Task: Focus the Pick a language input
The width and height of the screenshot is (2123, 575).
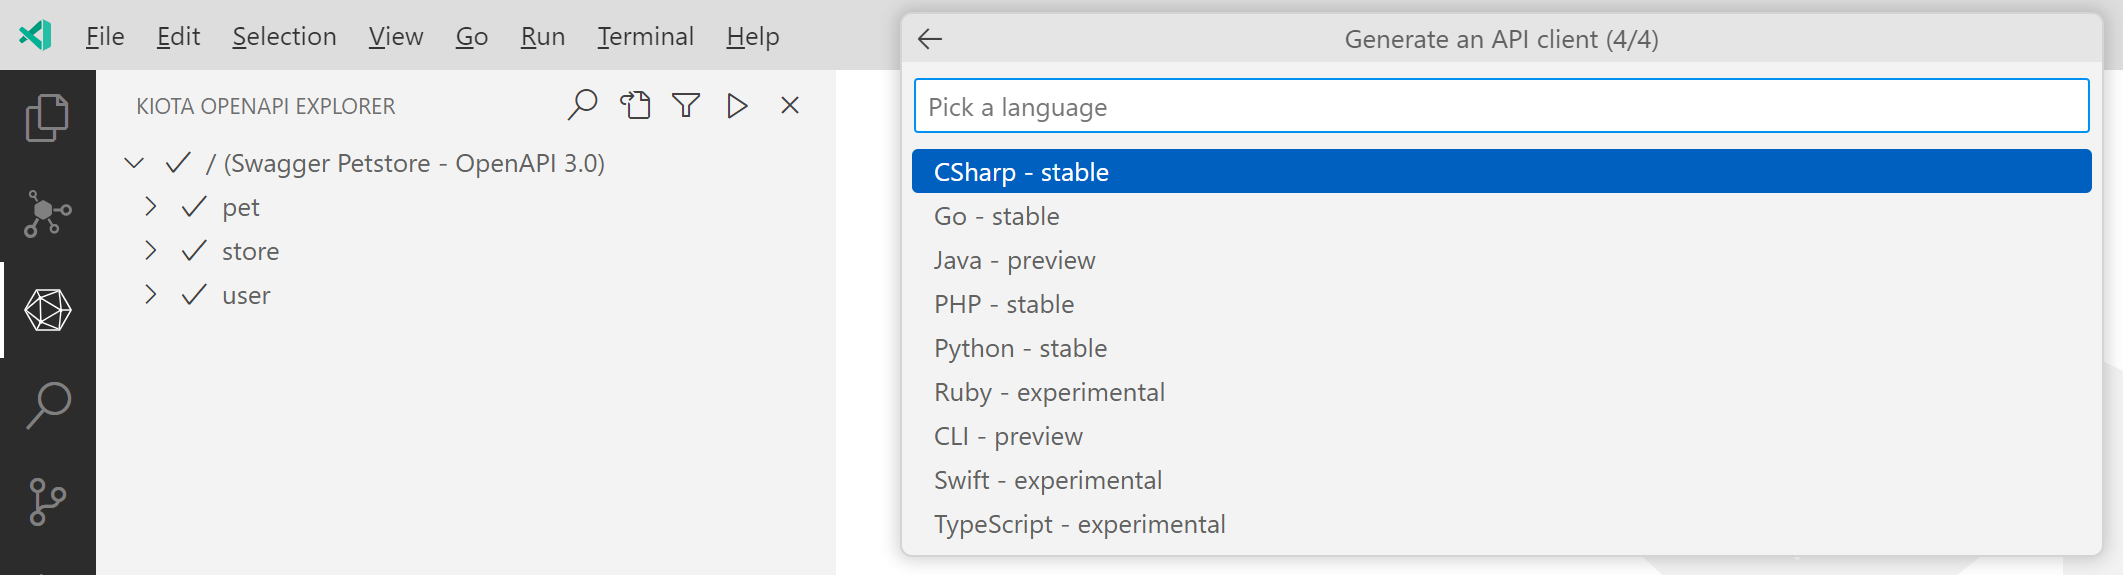Action: tap(1501, 106)
